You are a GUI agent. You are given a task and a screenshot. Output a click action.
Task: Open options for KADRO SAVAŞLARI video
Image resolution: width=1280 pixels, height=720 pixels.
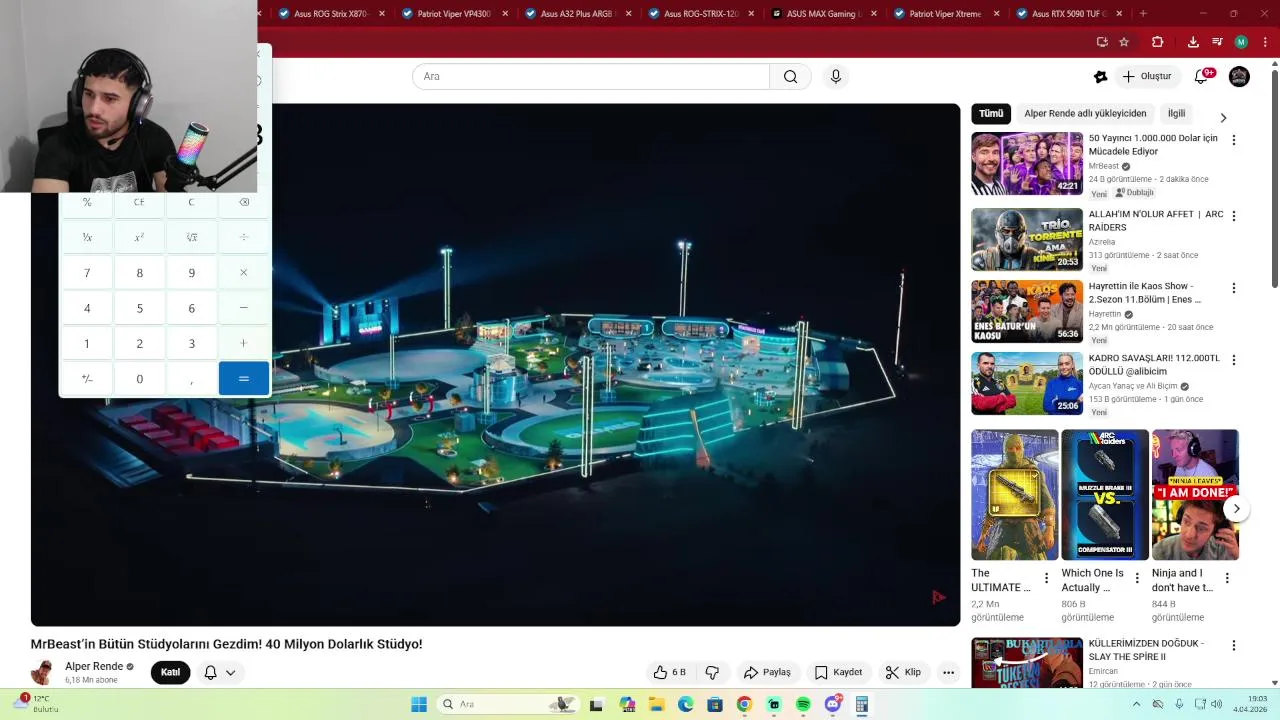click(x=1233, y=360)
